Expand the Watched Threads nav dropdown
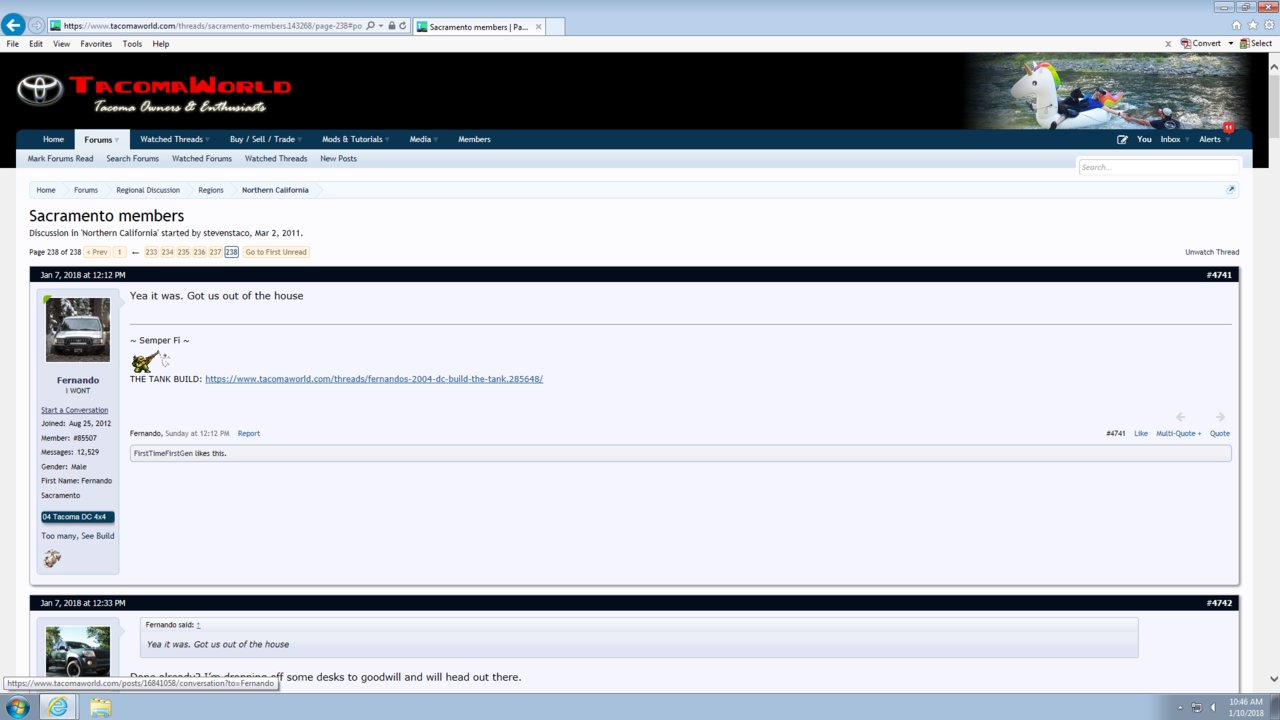 (x=207, y=140)
